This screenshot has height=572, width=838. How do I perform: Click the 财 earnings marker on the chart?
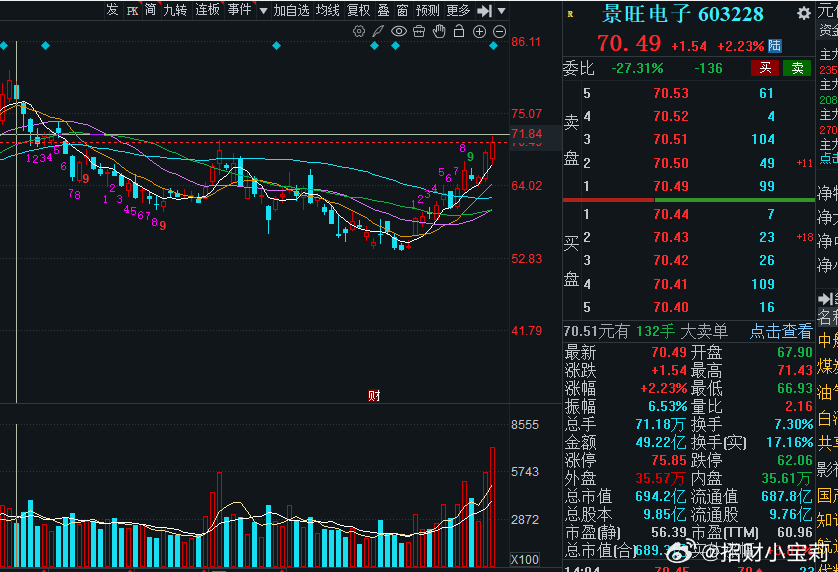(x=374, y=396)
